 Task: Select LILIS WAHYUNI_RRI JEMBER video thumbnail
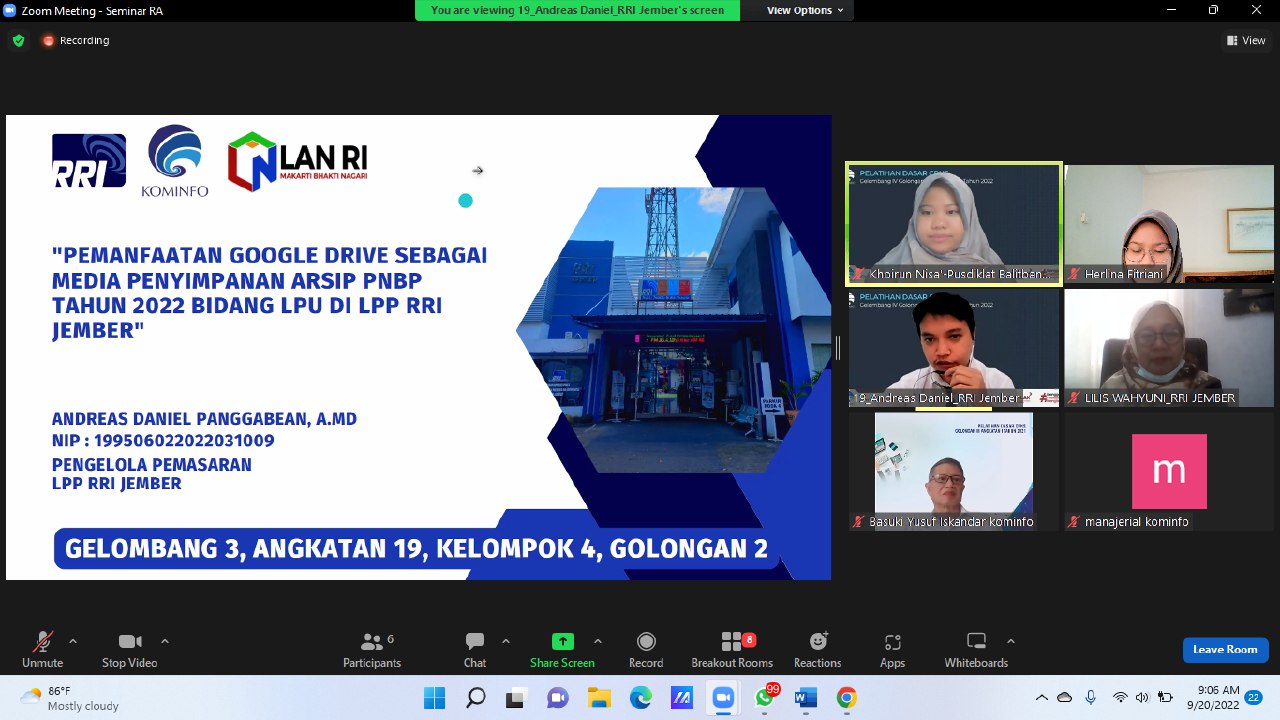pyautogui.click(x=1169, y=348)
